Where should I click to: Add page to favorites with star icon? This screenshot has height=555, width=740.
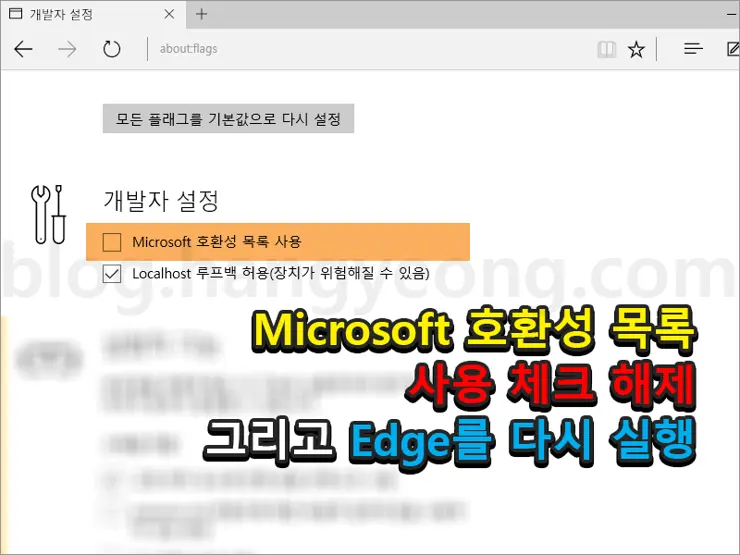(x=636, y=49)
